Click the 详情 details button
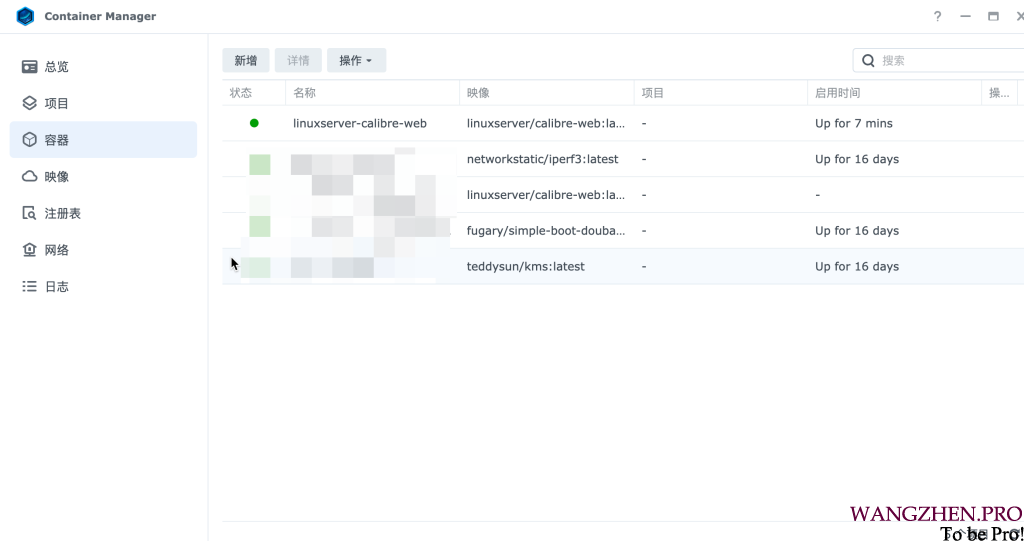The height and width of the screenshot is (541, 1024). [298, 61]
